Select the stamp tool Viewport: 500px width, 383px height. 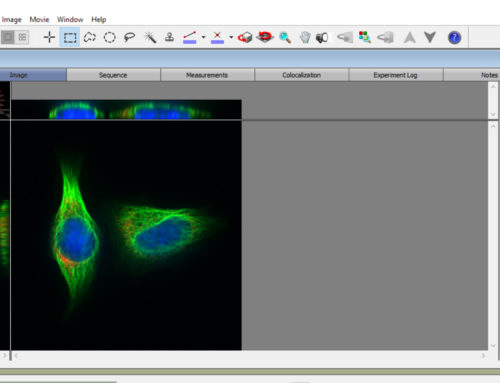tap(170, 37)
